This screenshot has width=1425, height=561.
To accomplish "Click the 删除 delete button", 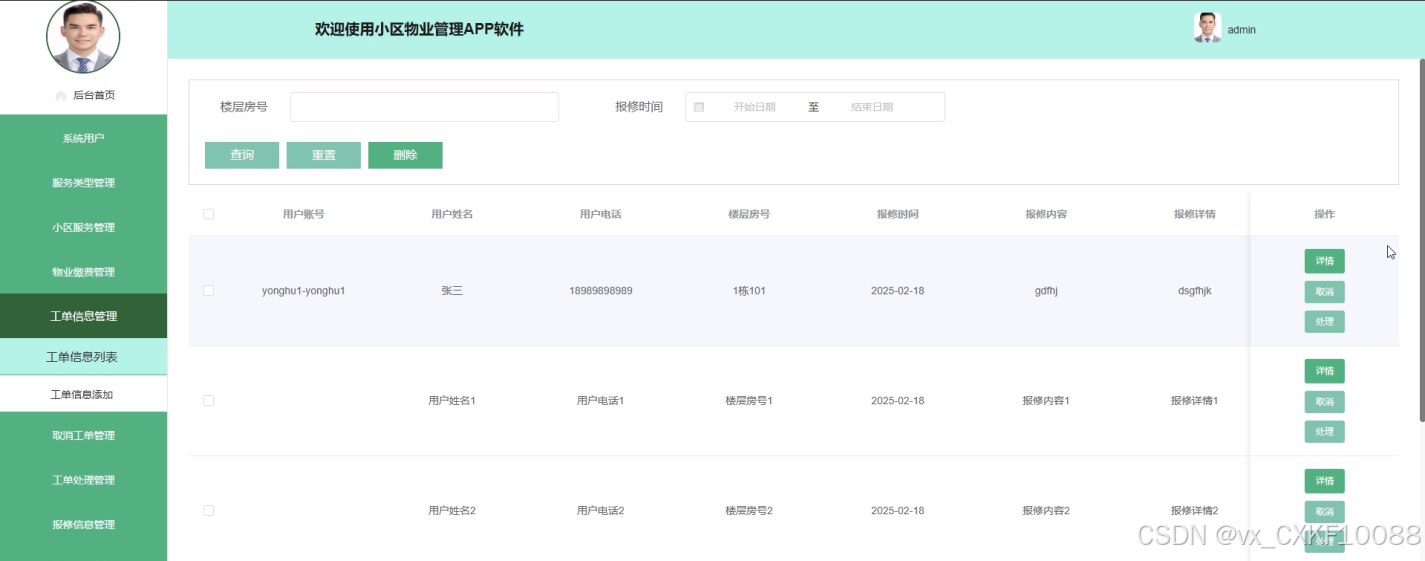I will [x=405, y=155].
